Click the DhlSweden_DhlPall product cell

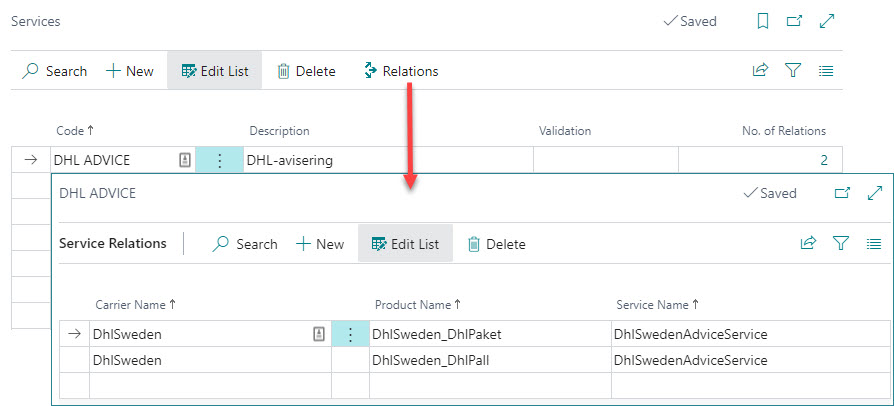(490, 360)
